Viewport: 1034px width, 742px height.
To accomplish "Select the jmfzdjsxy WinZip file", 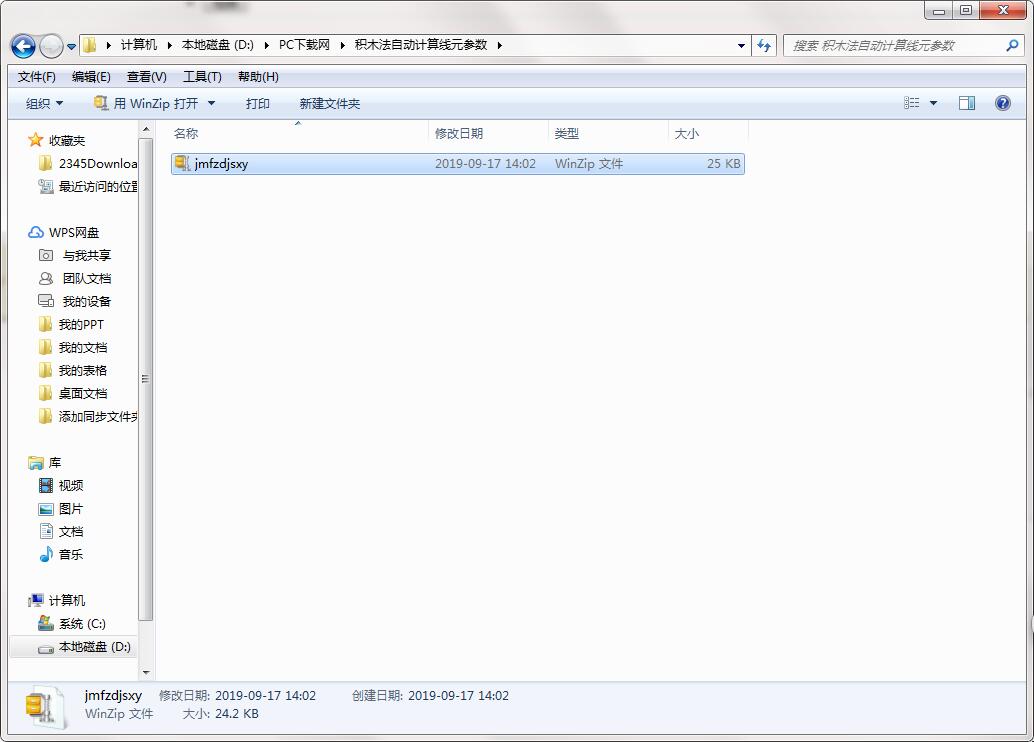I will pos(458,164).
